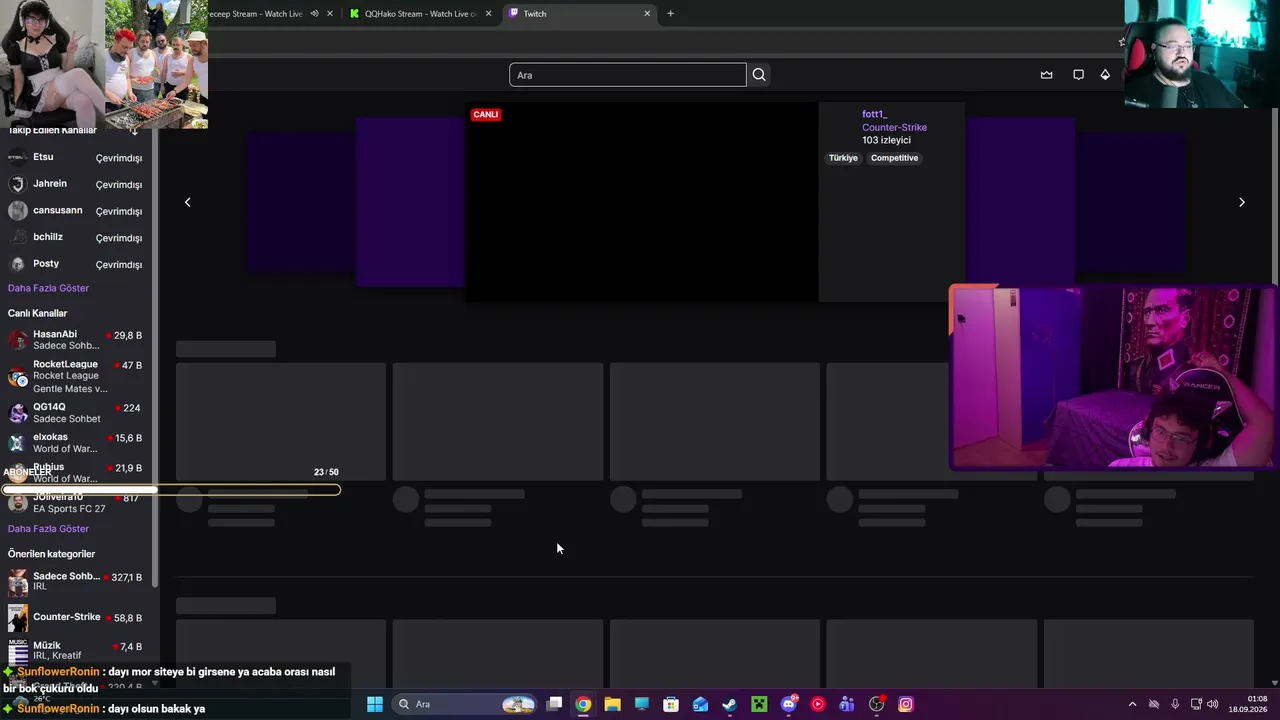Image resolution: width=1280 pixels, height=720 pixels.
Task: Go to next carousel stream
Action: tap(1242, 202)
